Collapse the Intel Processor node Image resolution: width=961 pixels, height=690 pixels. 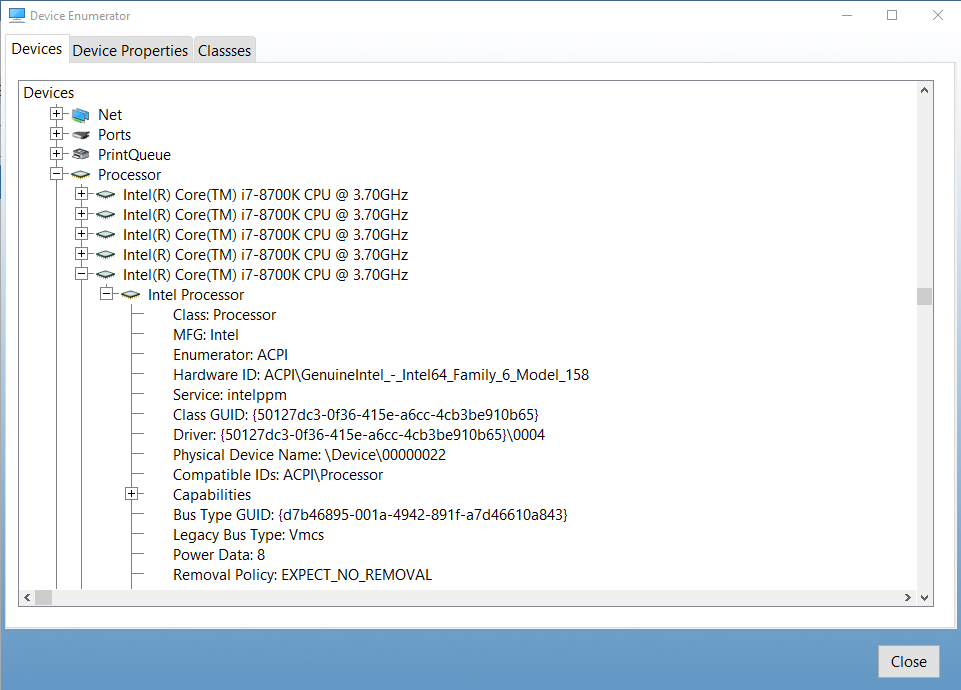click(x=106, y=294)
